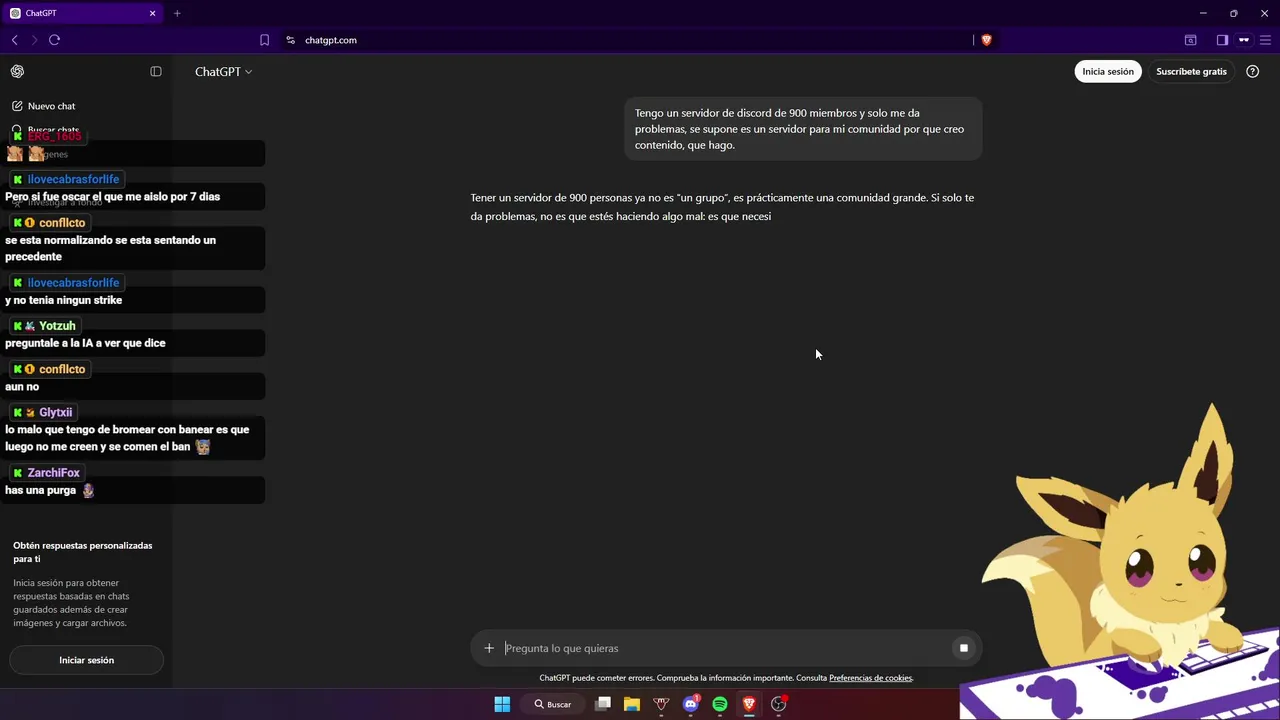
Task: Stop the response with the stop button
Action: click(x=964, y=648)
